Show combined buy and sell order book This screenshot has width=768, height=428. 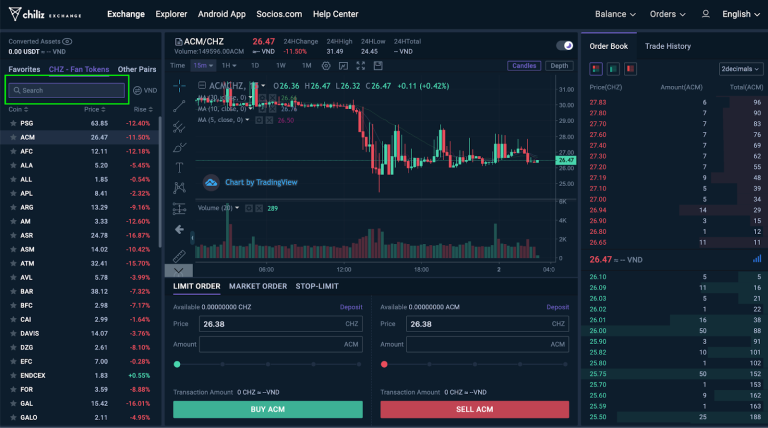(x=596, y=69)
